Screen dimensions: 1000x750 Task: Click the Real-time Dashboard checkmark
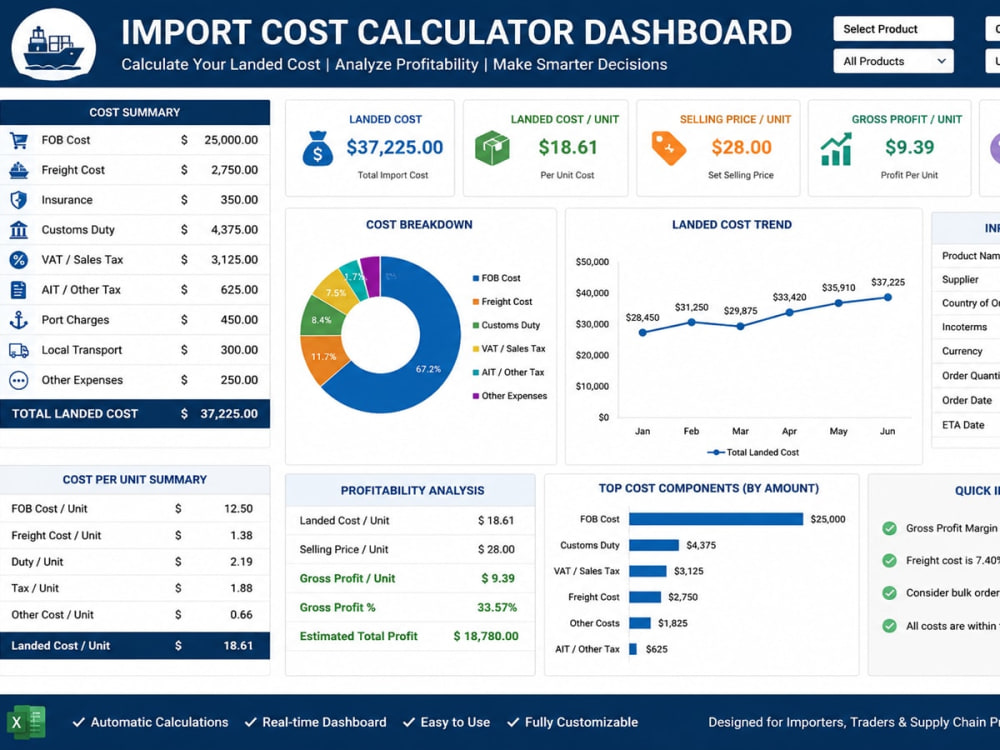point(251,722)
